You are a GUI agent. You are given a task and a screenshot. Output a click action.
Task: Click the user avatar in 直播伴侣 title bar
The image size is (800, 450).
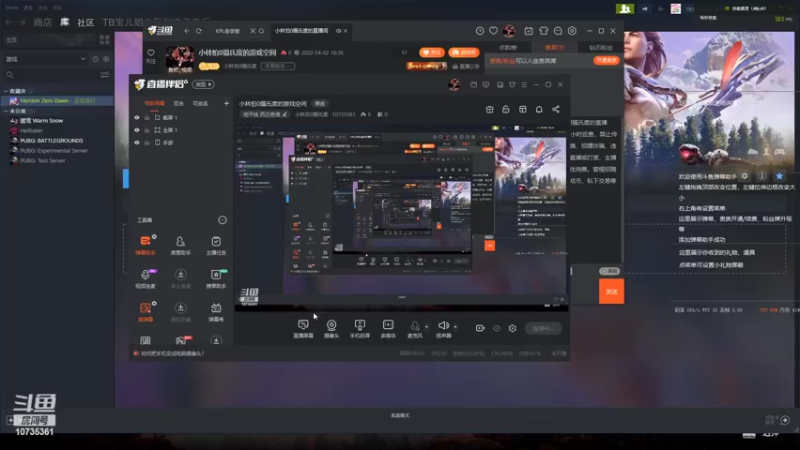pos(454,85)
